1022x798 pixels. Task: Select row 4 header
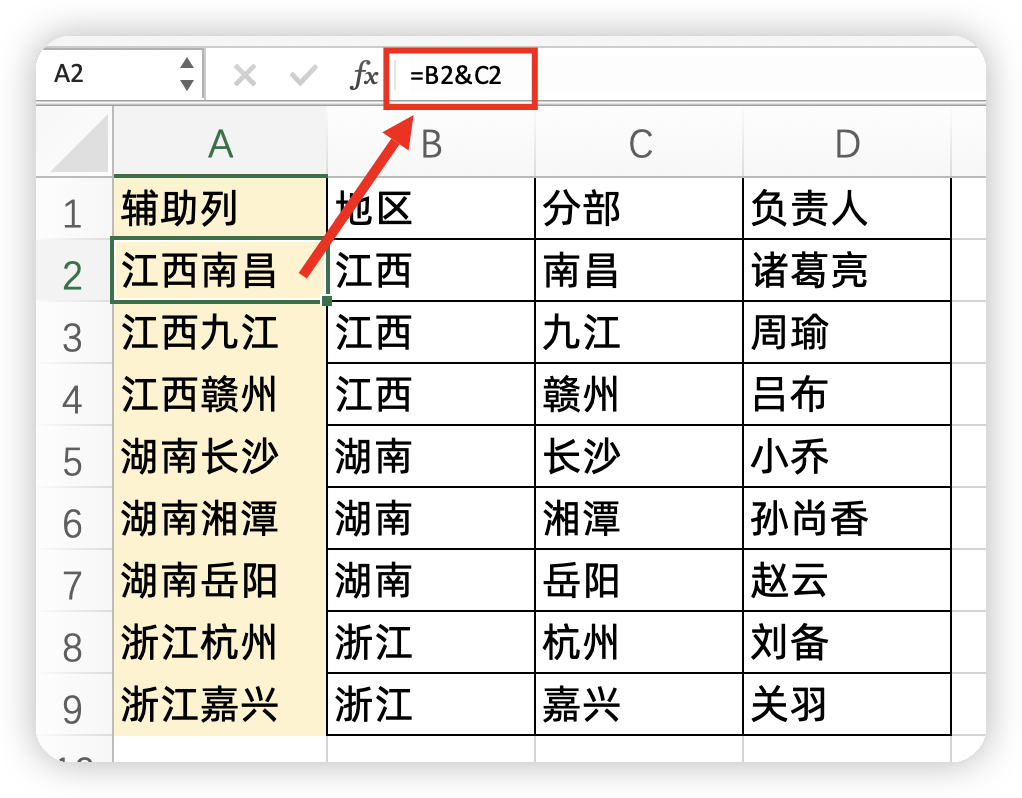73,394
